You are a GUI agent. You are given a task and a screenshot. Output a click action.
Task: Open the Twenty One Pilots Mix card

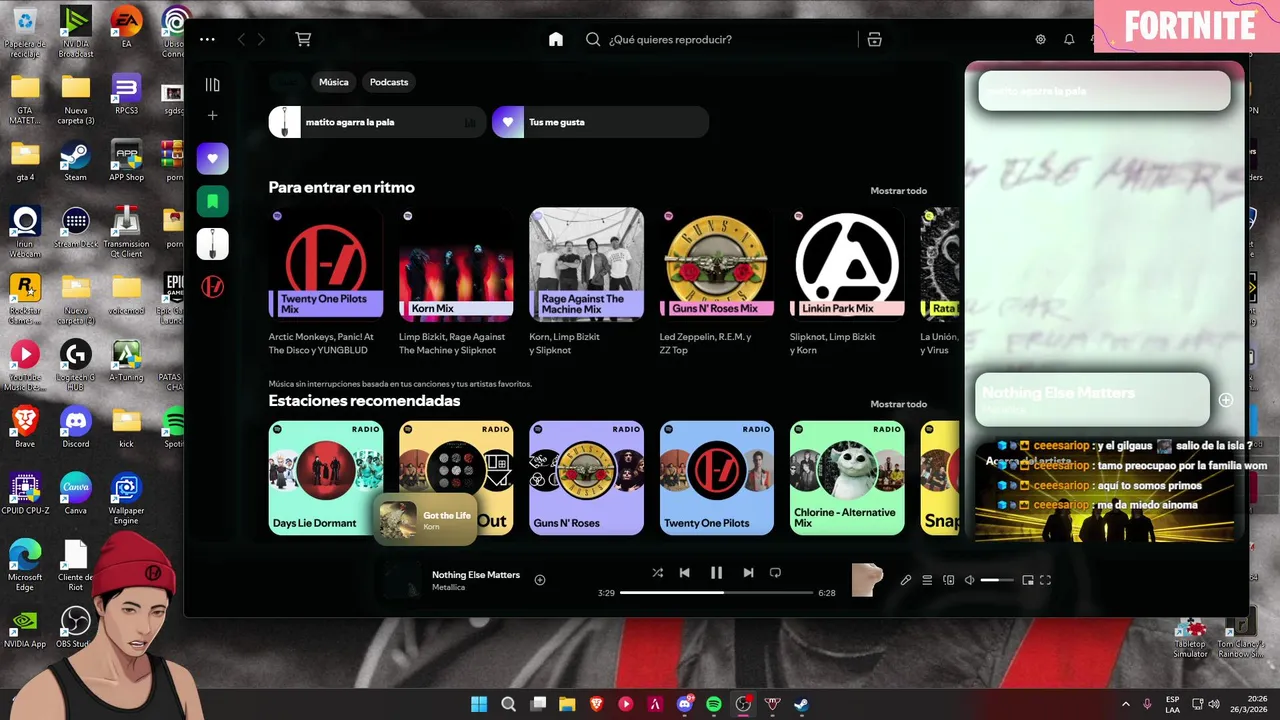tap(326, 282)
